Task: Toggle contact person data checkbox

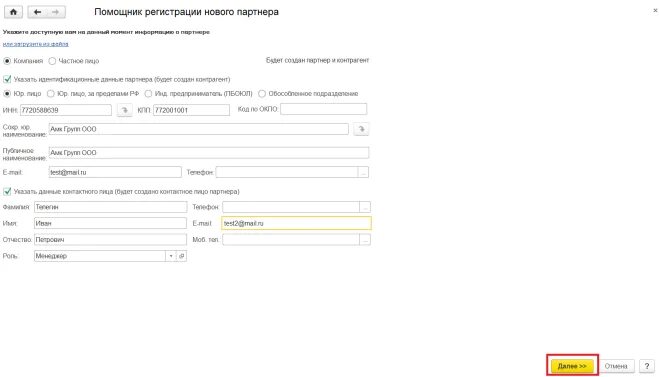Action: pos(7,191)
